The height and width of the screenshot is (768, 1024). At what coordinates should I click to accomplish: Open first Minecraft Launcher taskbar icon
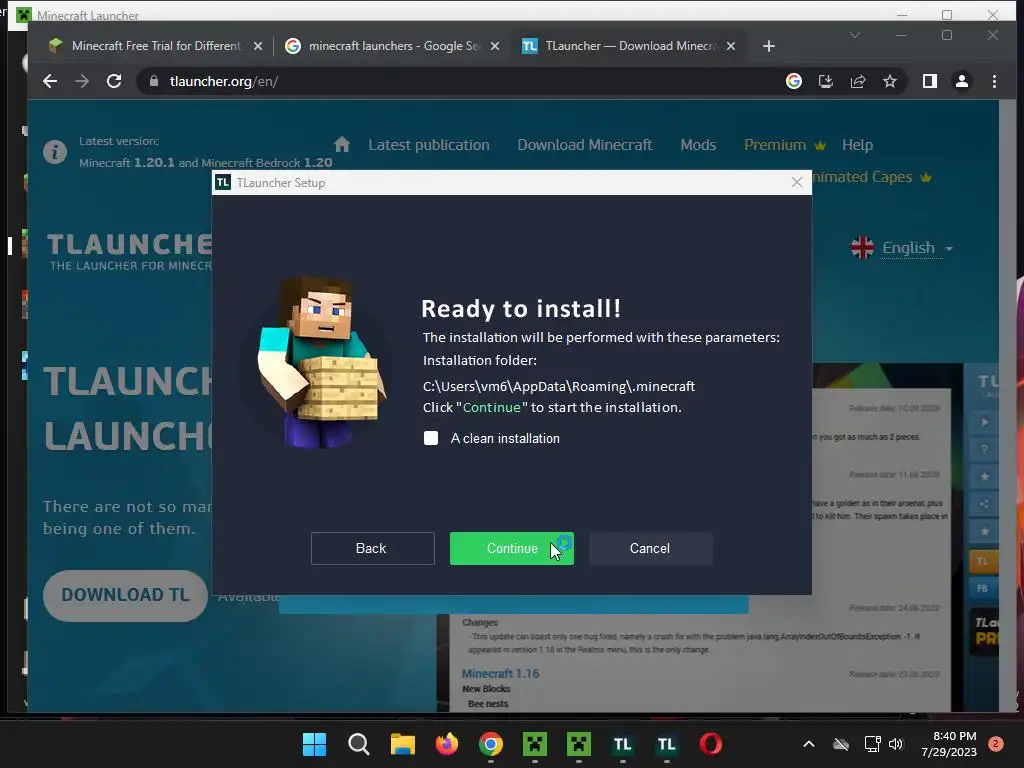click(x=535, y=744)
